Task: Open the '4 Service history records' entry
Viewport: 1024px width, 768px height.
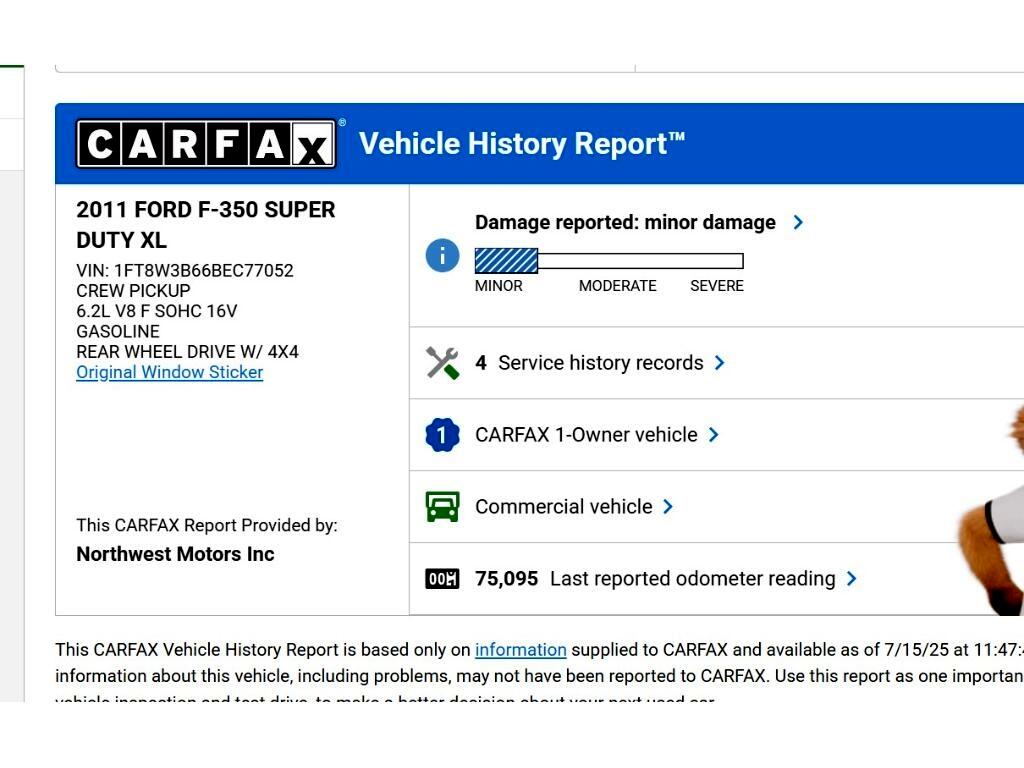Action: pos(589,363)
